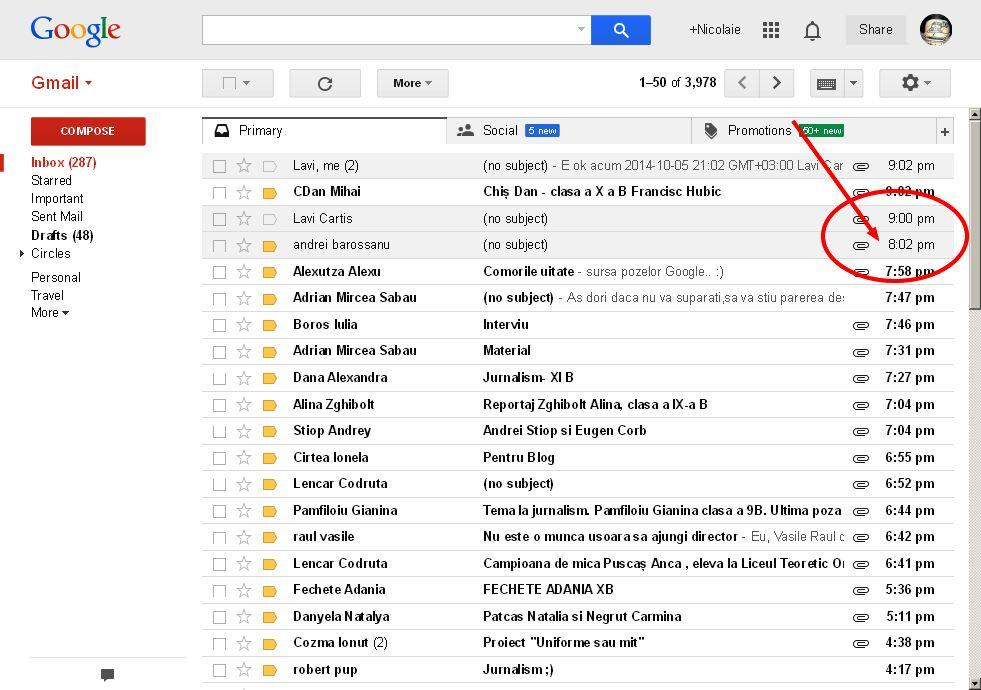Open the settings gear dropdown
This screenshot has height=690, width=981.
click(914, 83)
